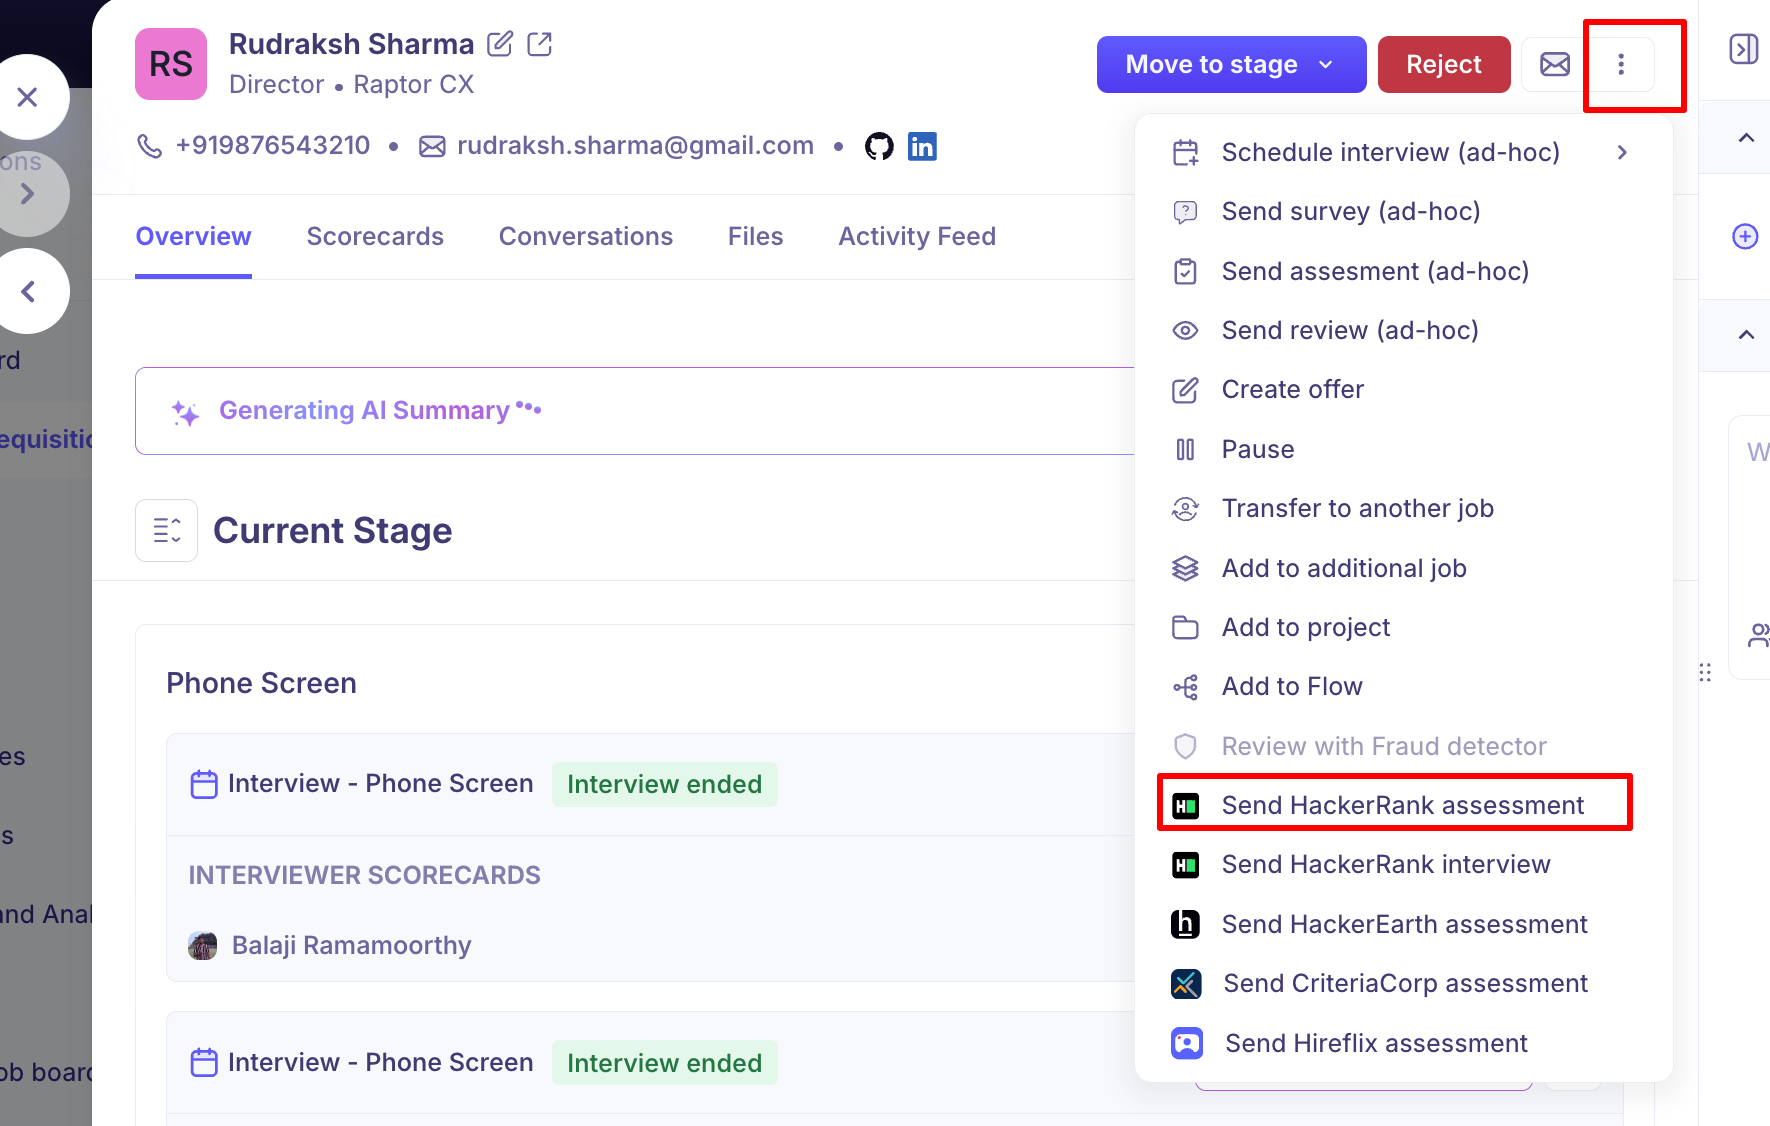Go to previous candidate with left arrow
This screenshot has width=1770, height=1126.
coord(27,291)
